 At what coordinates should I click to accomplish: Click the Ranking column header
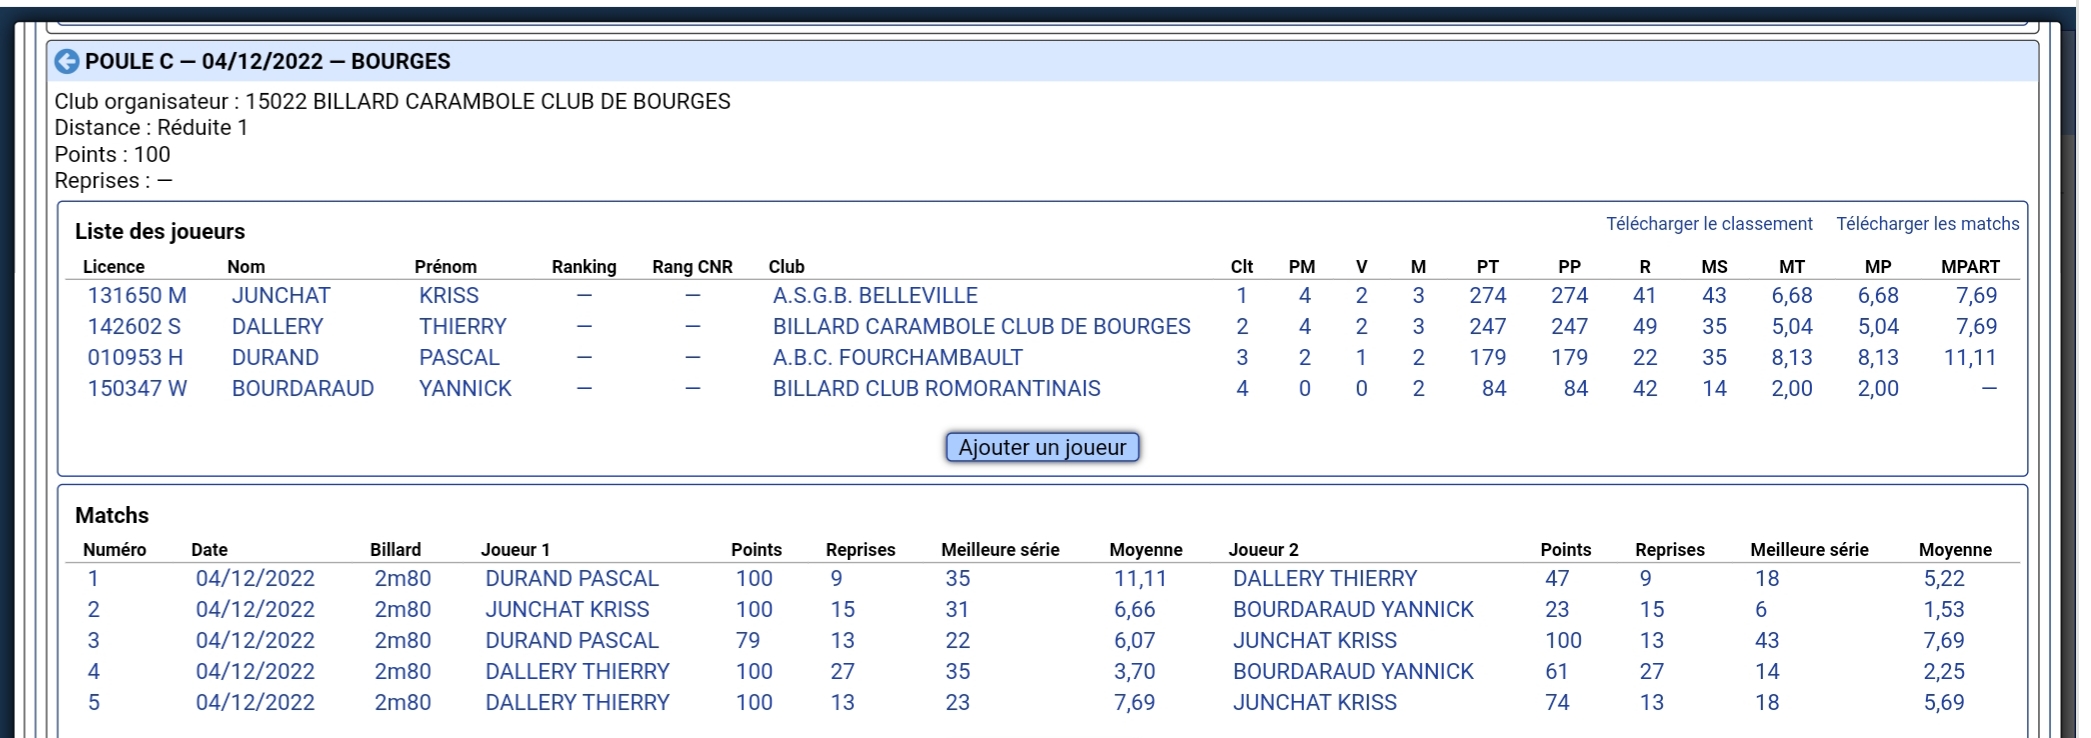pyautogui.click(x=584, y=267)
